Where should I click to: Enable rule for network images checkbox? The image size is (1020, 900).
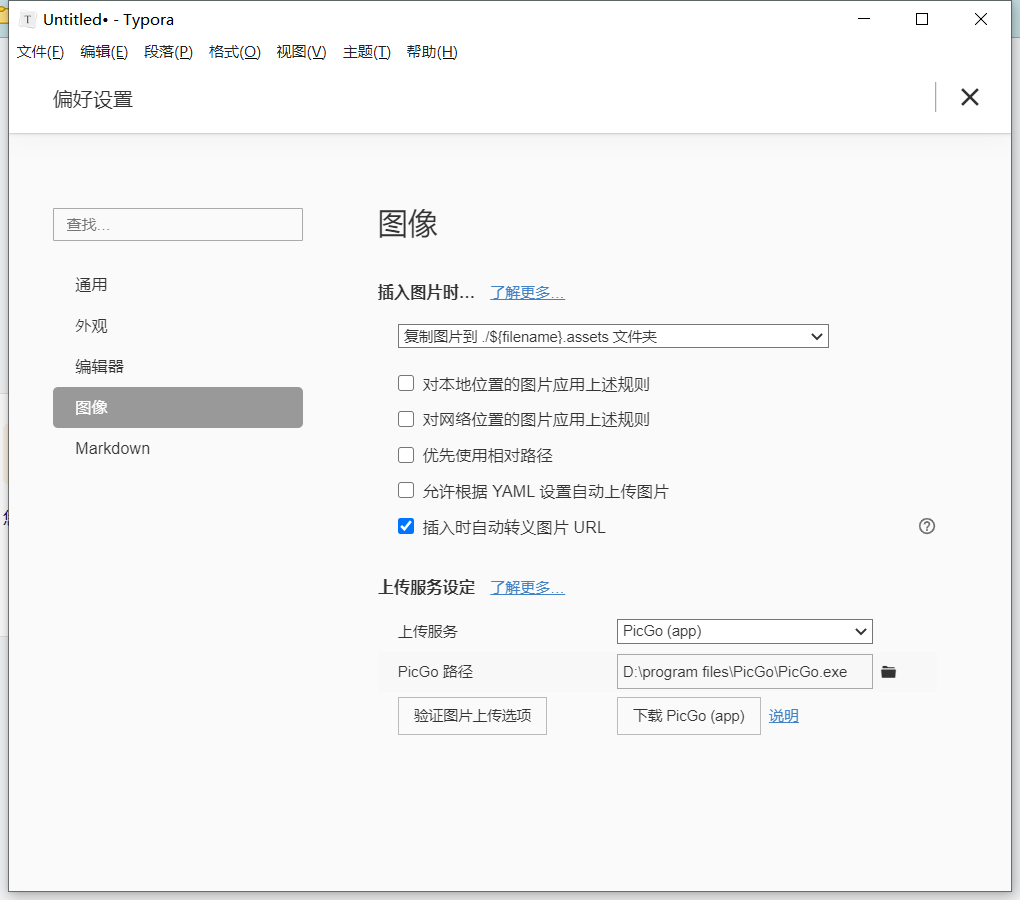tap(406, 419)
